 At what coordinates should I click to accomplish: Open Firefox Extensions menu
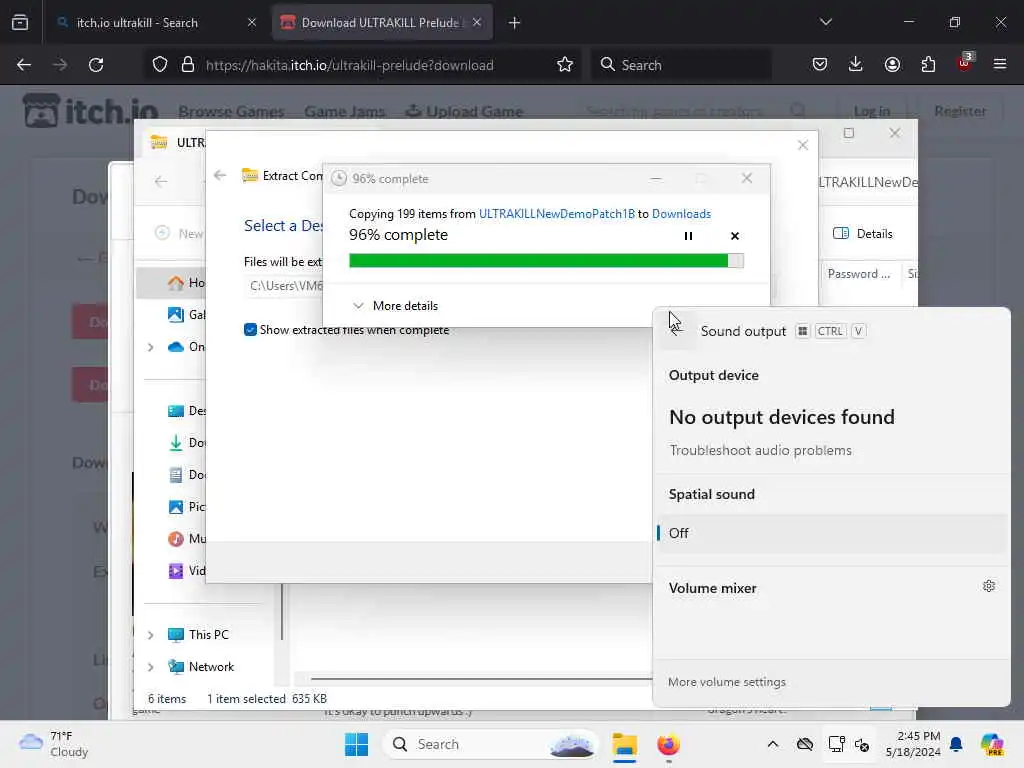click(928, 65)
